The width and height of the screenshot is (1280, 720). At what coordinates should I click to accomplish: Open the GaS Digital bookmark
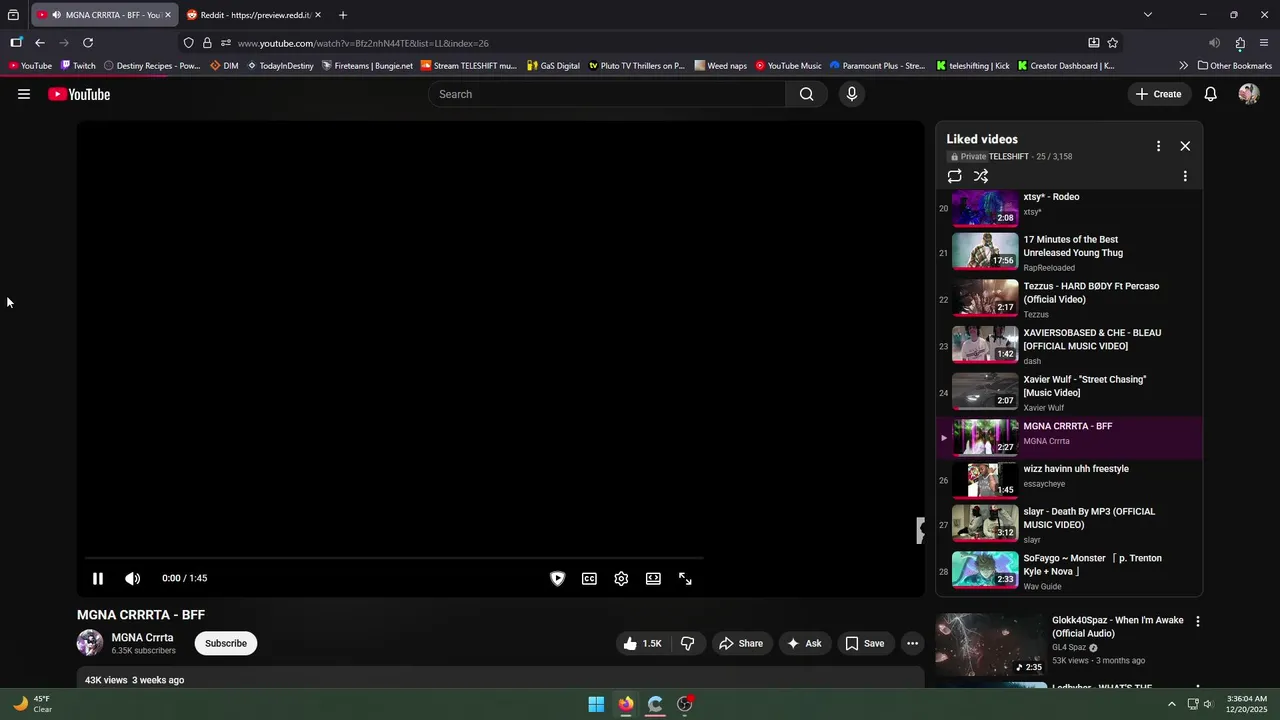pyautogui.click(x=553, y=66)
